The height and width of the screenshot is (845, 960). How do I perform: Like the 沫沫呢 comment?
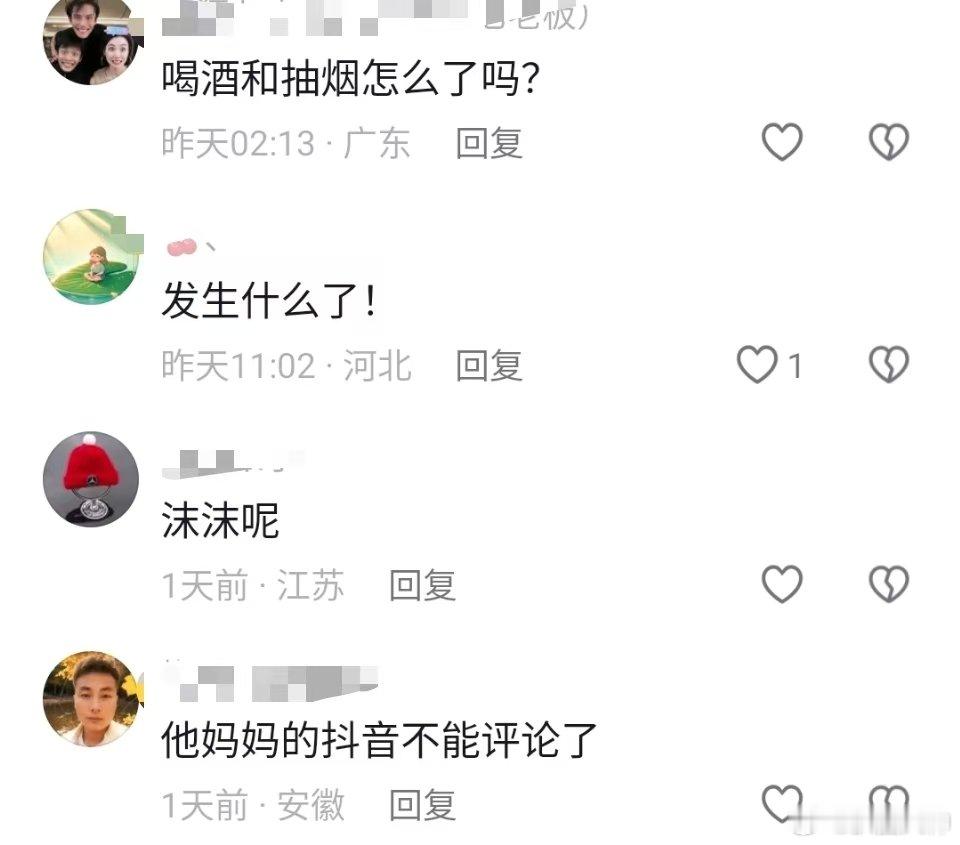tap(782, 583)
